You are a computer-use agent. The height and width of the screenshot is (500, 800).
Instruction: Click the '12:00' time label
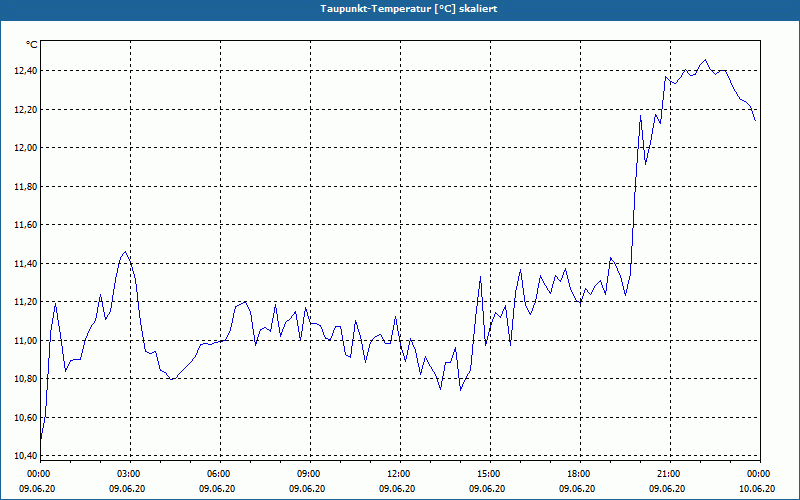coord(397,474)
